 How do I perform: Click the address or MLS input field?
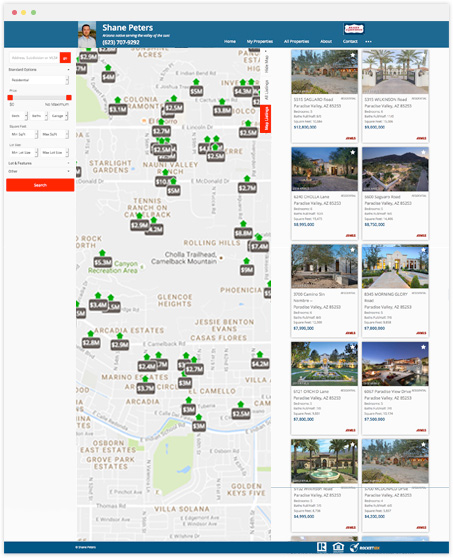click(35, 58)
